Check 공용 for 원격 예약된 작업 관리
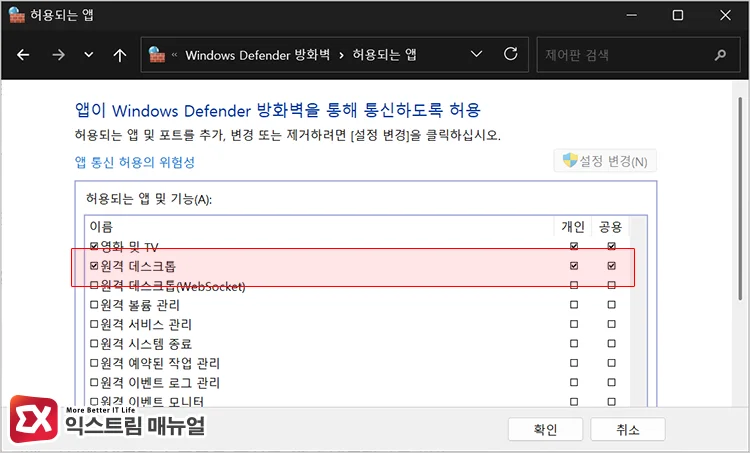 click(x=611, y=363)
